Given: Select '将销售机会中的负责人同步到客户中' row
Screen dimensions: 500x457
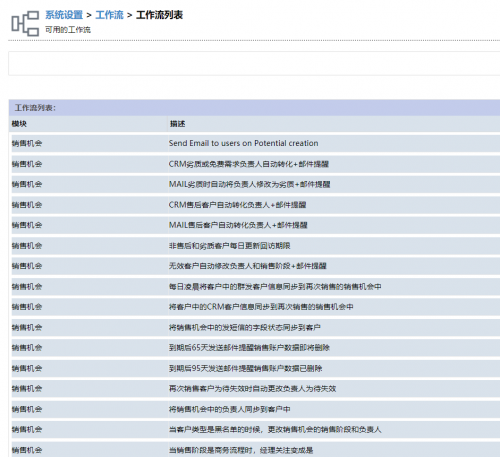Looking at the screenshot, I should pyautogui.click(x=256, y=409).
